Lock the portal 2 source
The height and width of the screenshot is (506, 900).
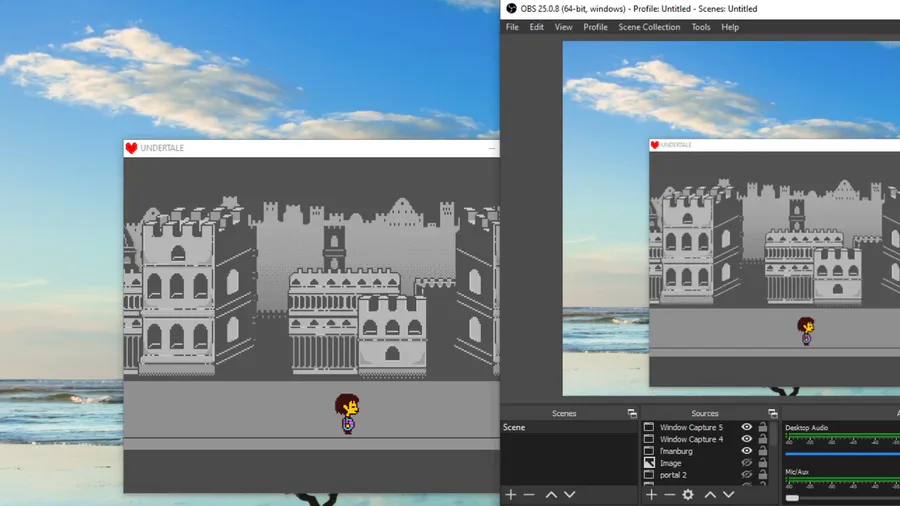coord(763,475)
